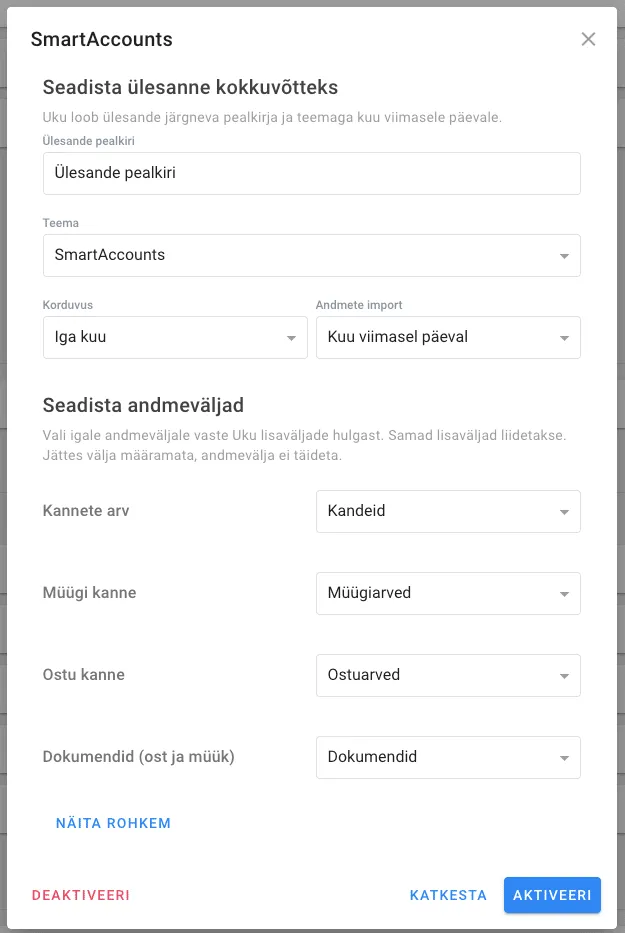Click the arrow icon beside Ostuarved
625x933 pixels.
tap(564, 677)
